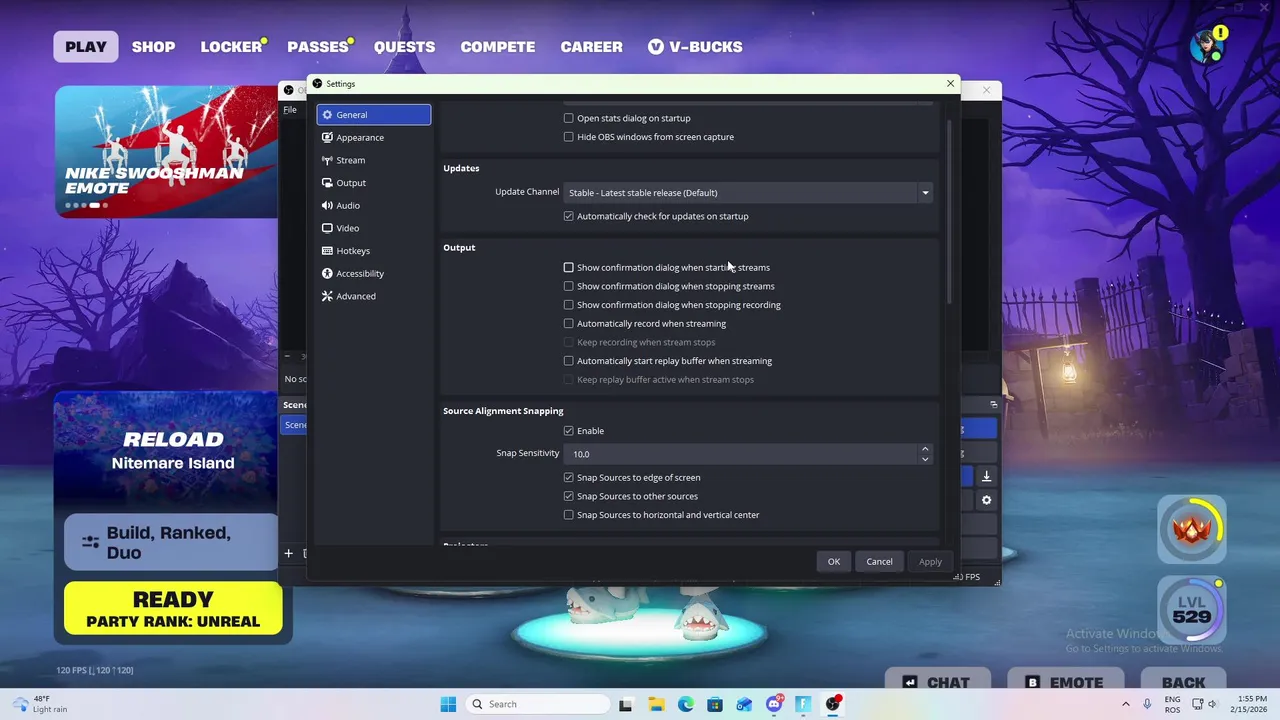The width and height of the screenshot is (1280, 720).
Task: Open Discord from the taskbar
Action: [774, 704]
